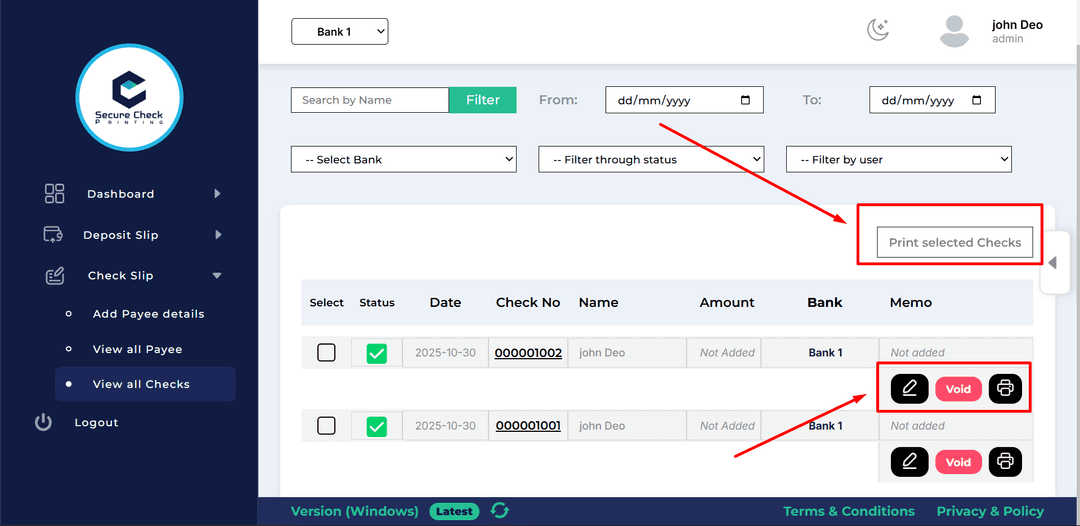
Task: Click edit pencil icon for check 000001001
Action: (909, 461)
